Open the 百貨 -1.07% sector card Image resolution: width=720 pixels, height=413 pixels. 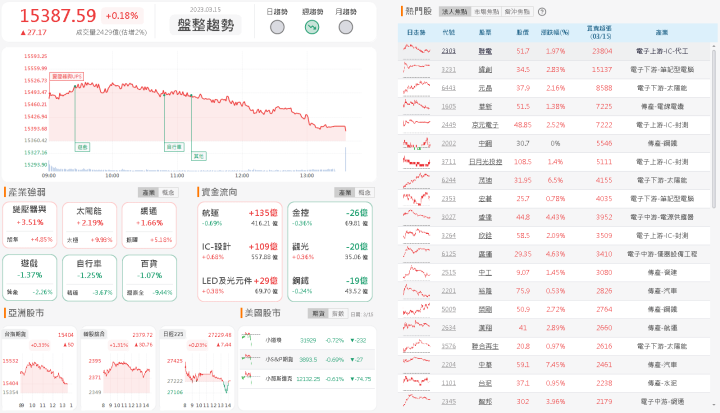(x=149, y=278)
